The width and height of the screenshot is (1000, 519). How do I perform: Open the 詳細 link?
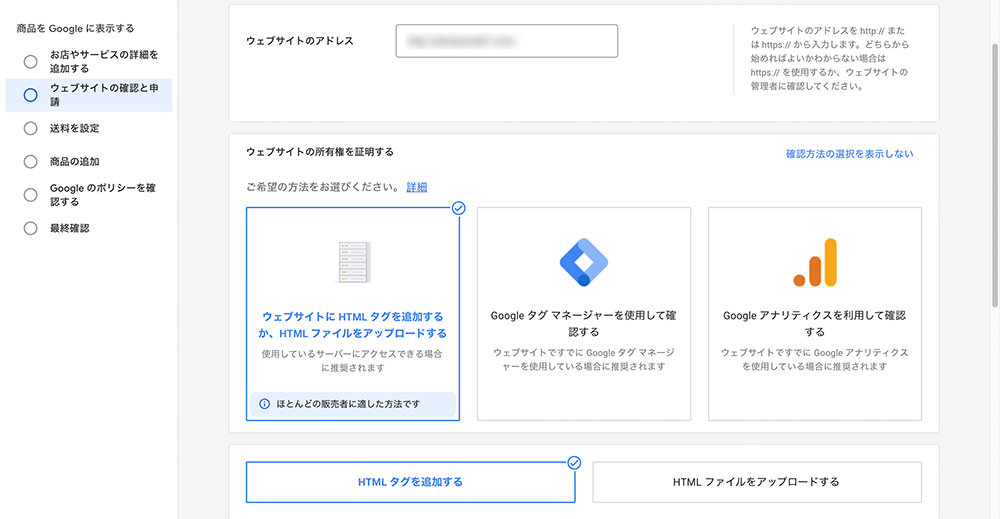click(x=417, y=187)
